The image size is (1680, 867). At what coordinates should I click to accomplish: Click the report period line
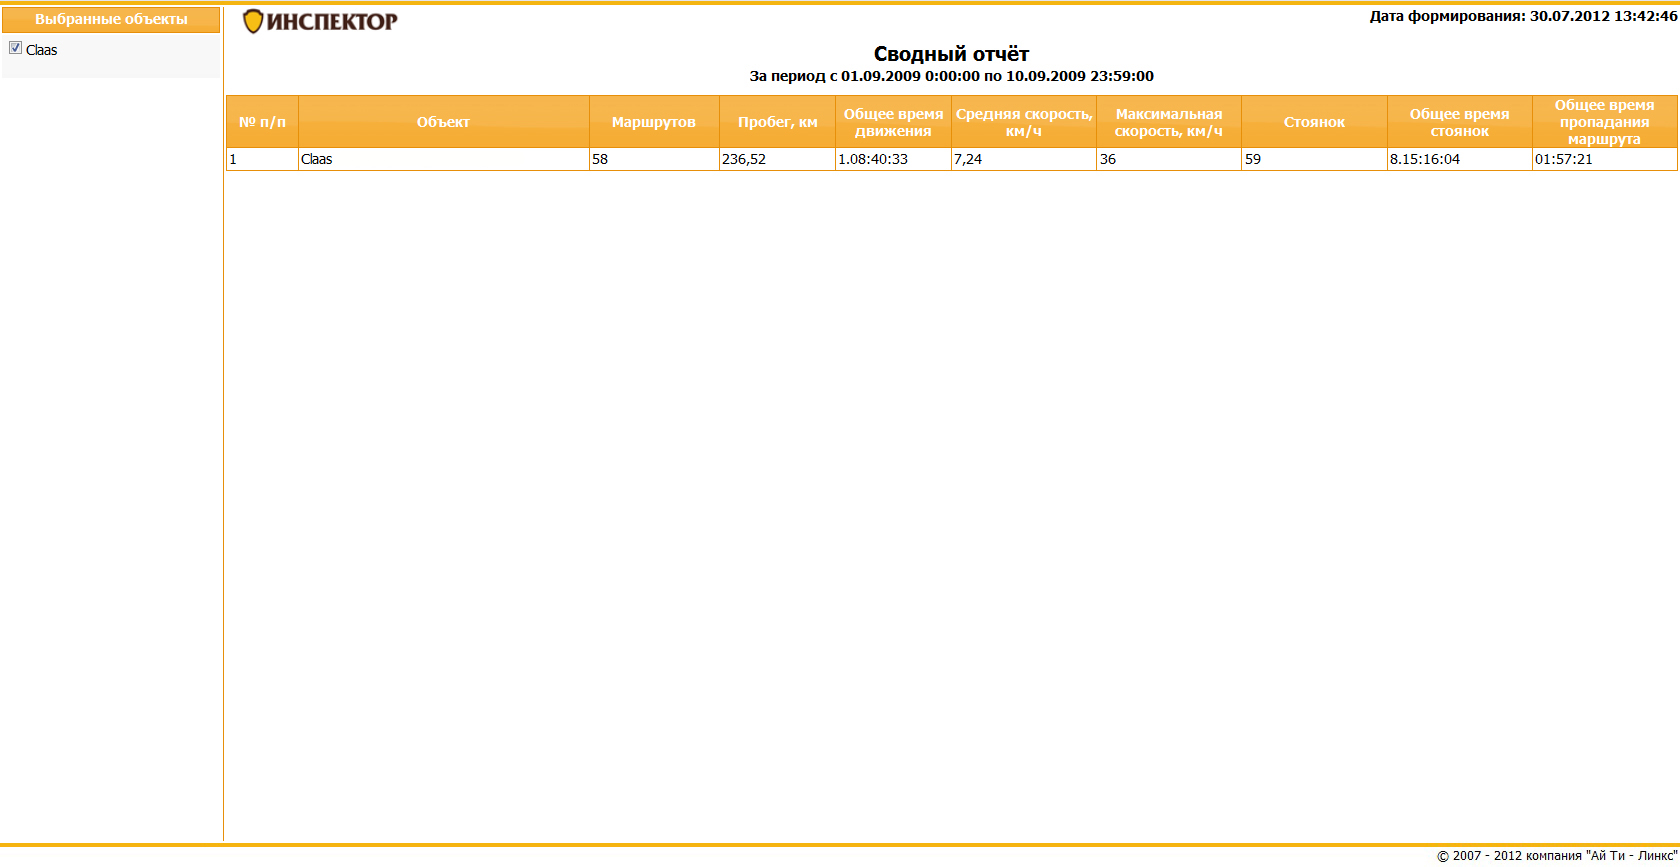(x=951, y=76)
